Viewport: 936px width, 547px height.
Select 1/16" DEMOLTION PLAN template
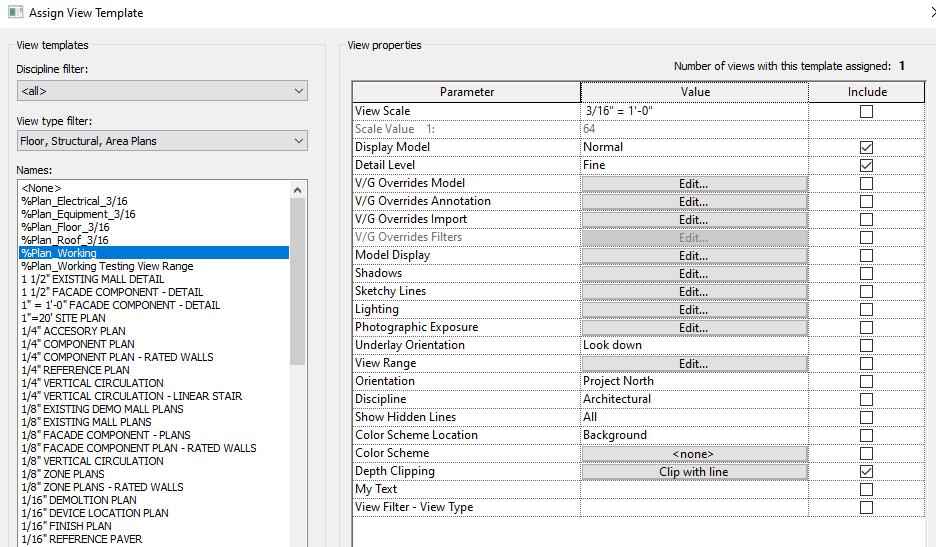(x=79, y=500)
